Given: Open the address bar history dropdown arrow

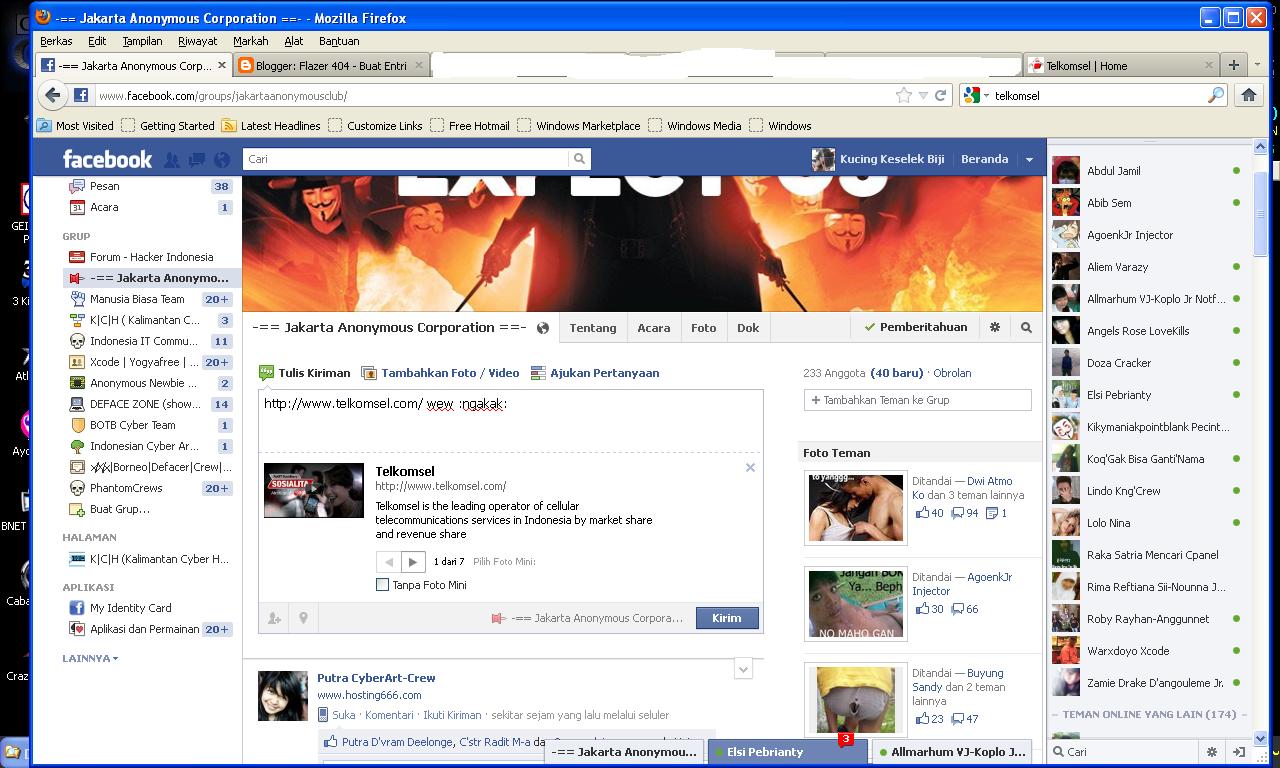Looking at the screenshot, I should tap(923, 95).
